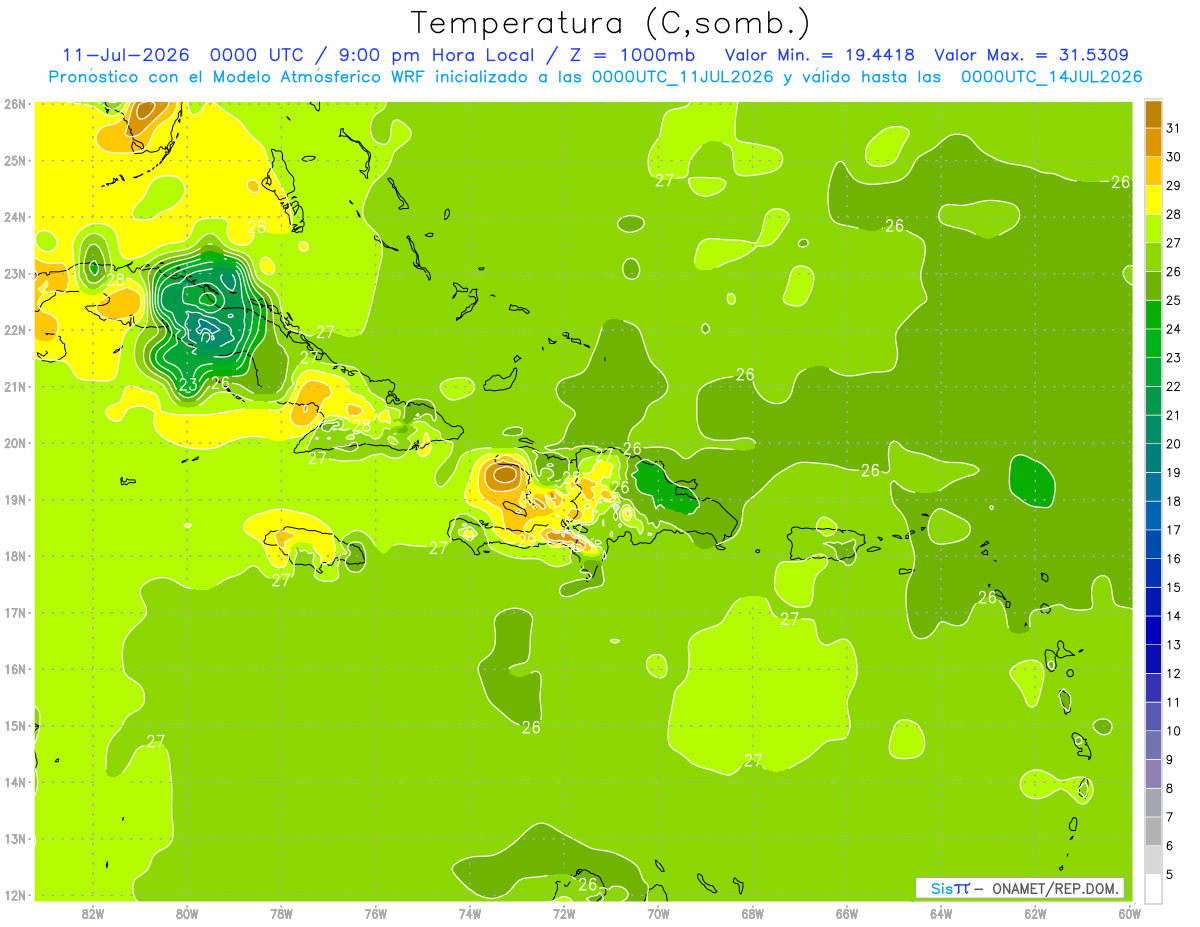Click the orange swatch between 30 and 31
Viewport: 1200px width, 927px height.
(1153, 142)
